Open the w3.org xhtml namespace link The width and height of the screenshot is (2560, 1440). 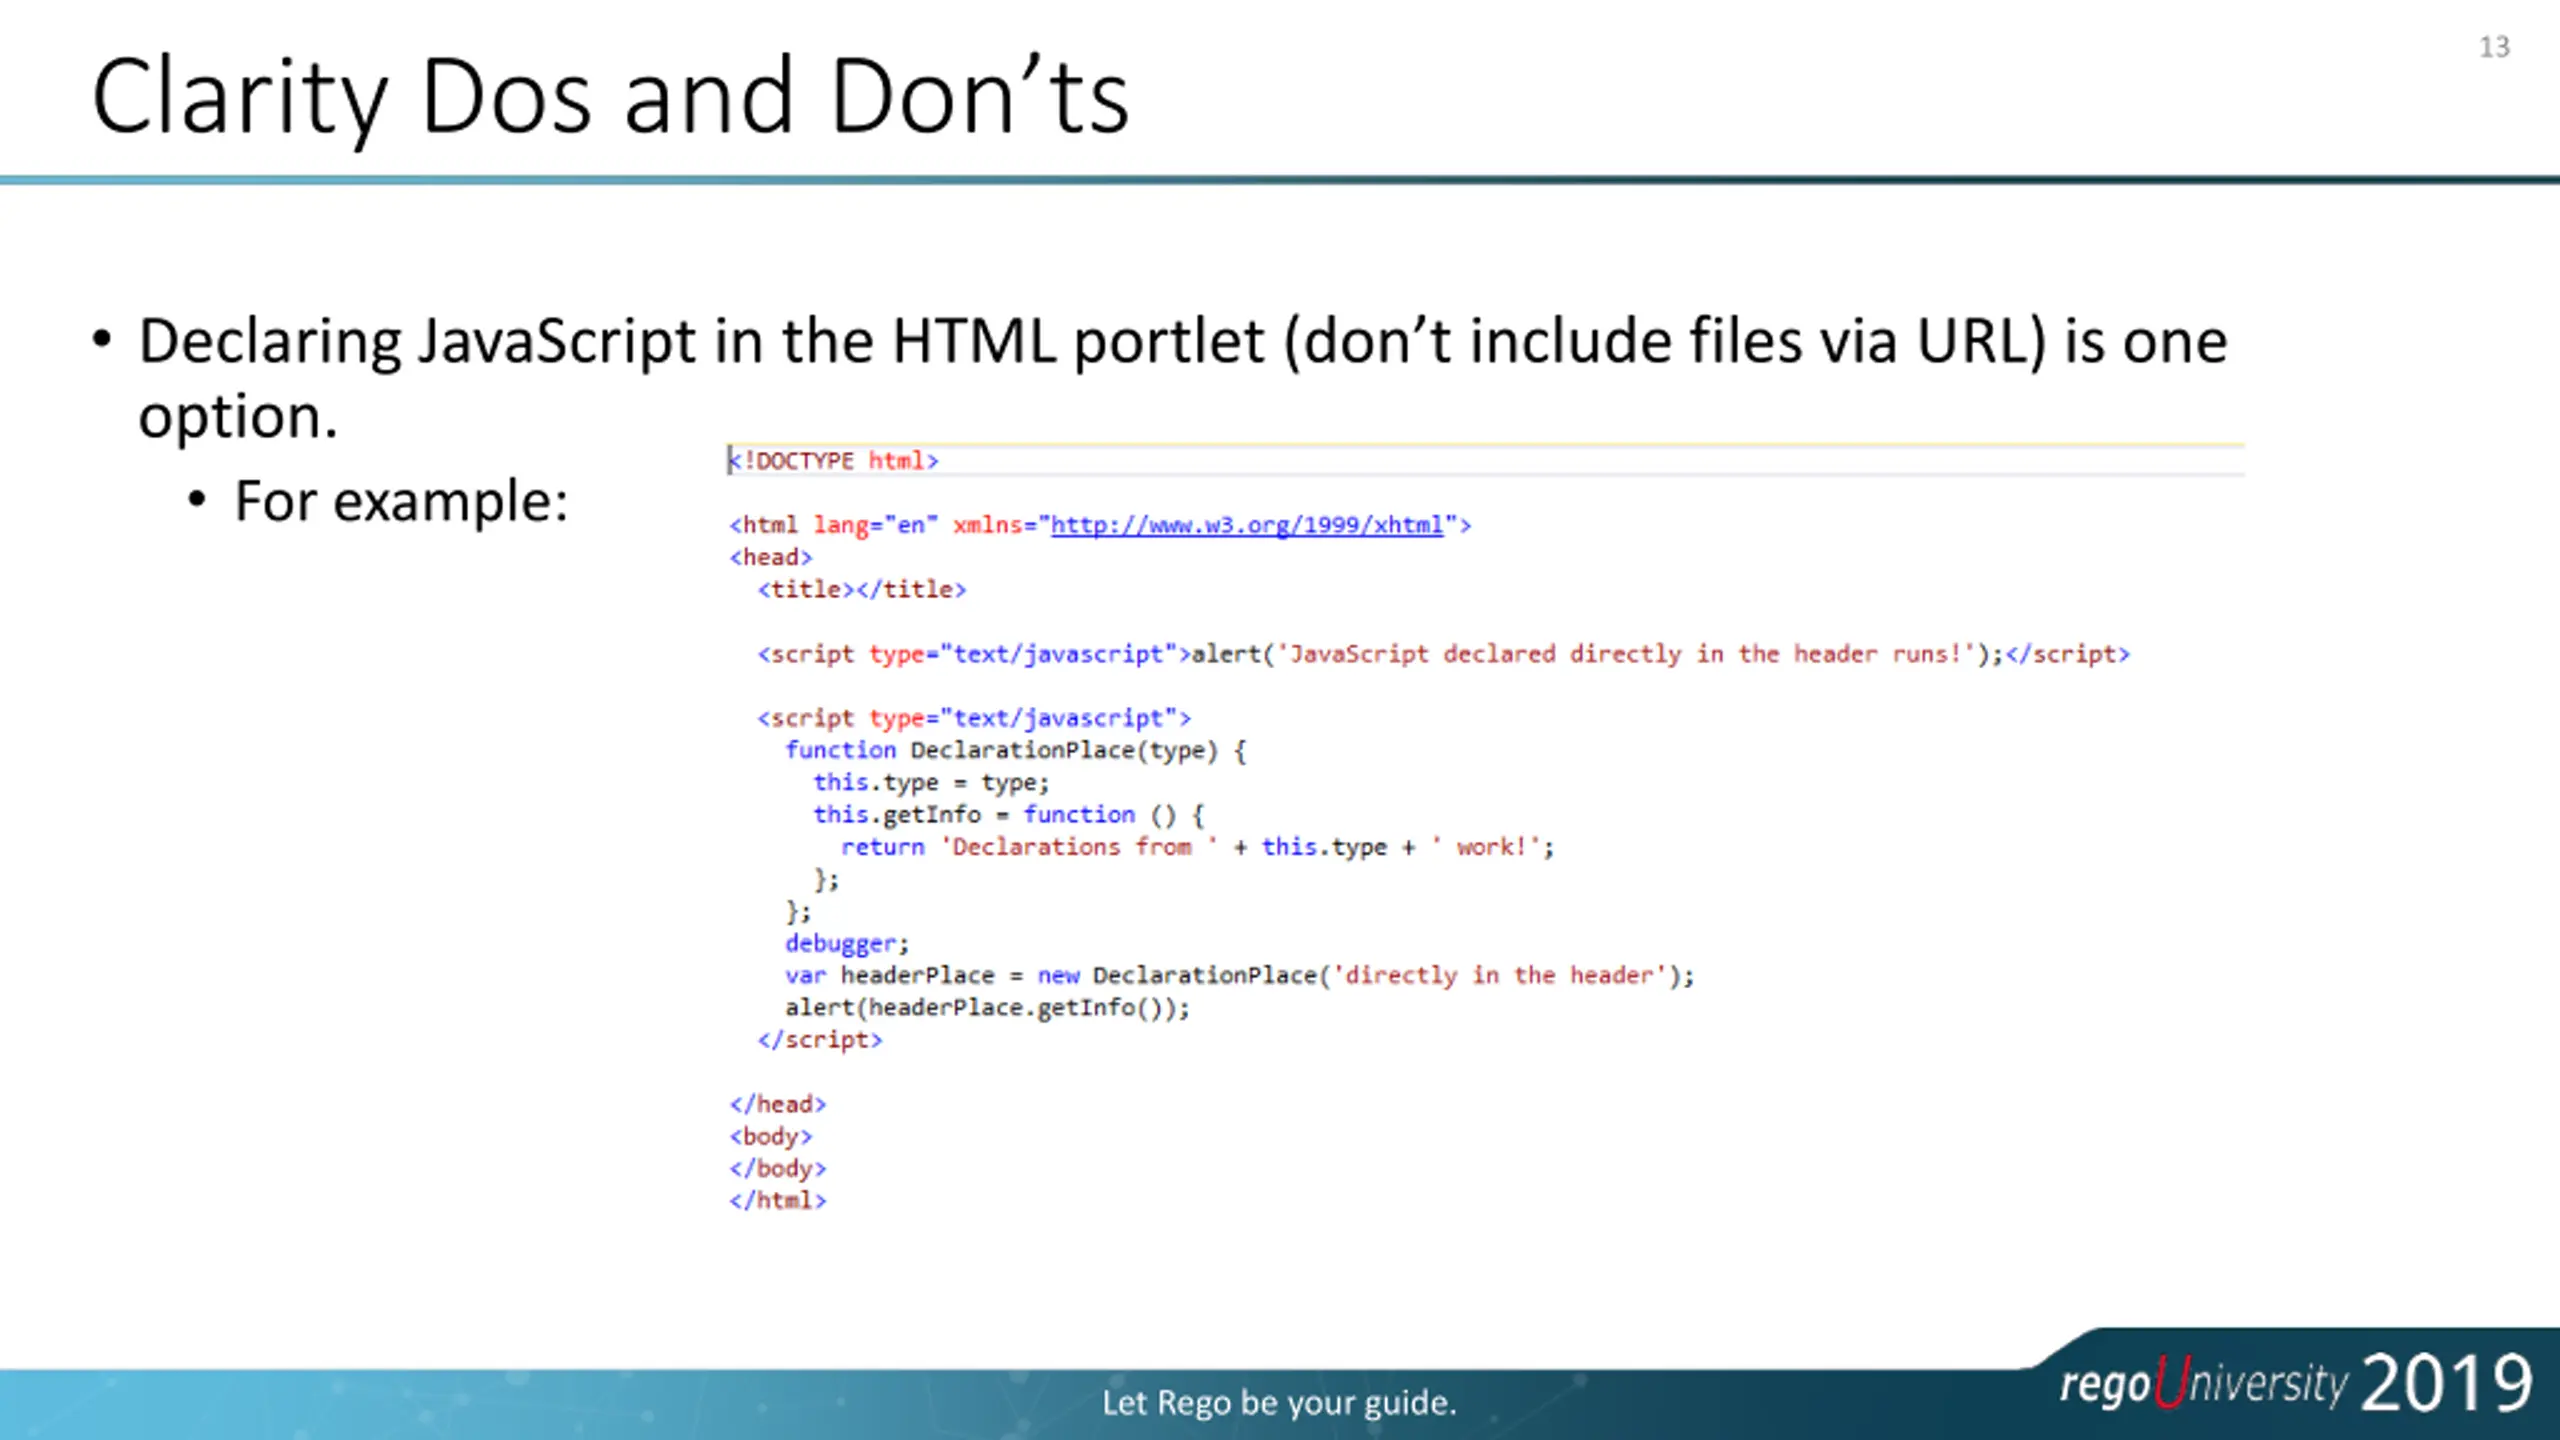coord(1247,525)
